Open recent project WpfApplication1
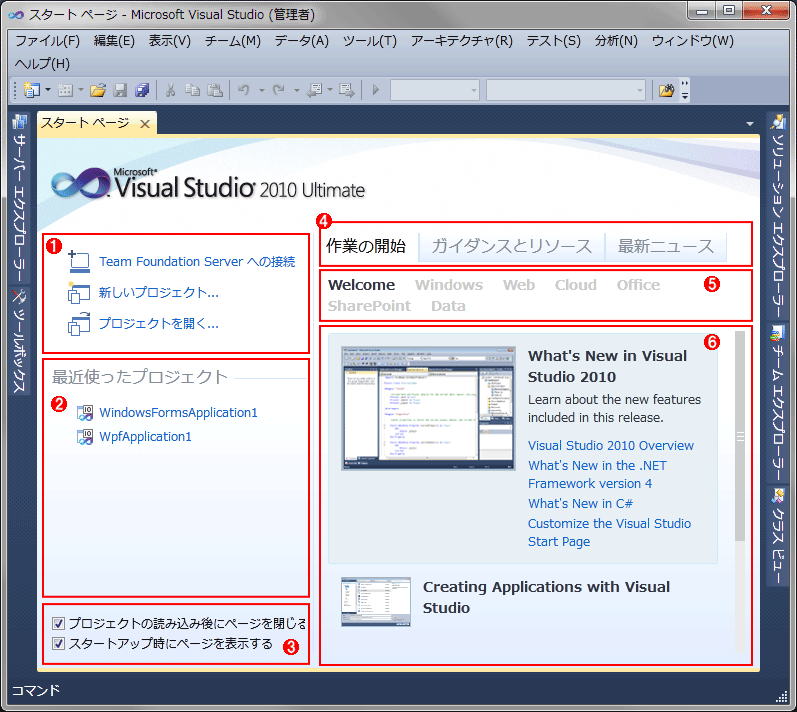Viewport: 797px width, 712px height. (145, 437)
